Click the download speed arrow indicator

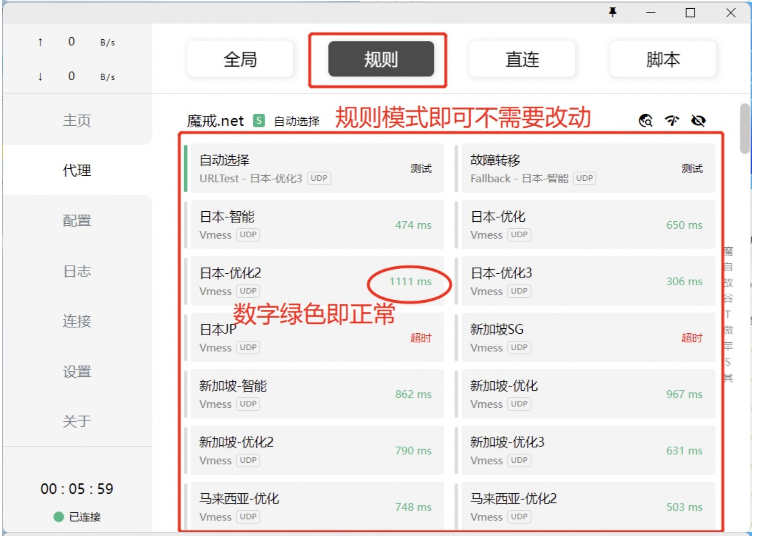[40, 77]
